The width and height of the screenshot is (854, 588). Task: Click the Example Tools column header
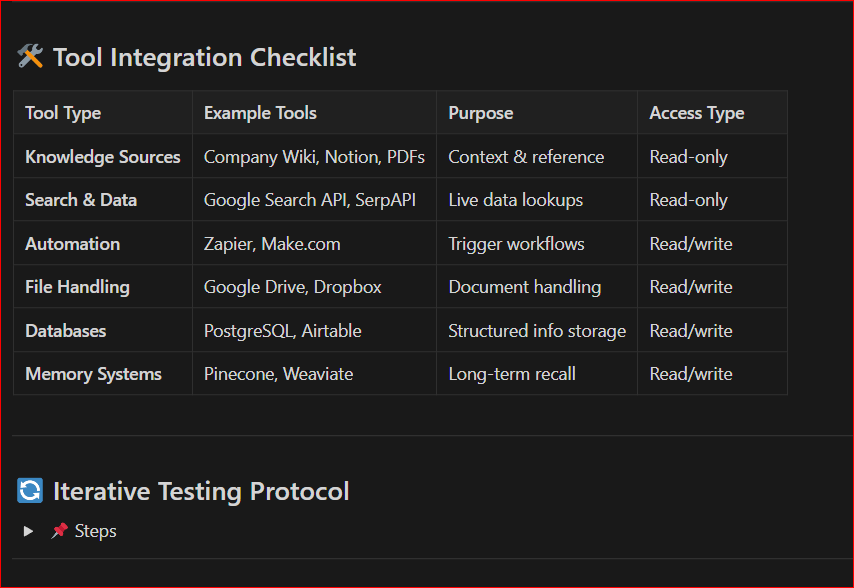(260, 113)
